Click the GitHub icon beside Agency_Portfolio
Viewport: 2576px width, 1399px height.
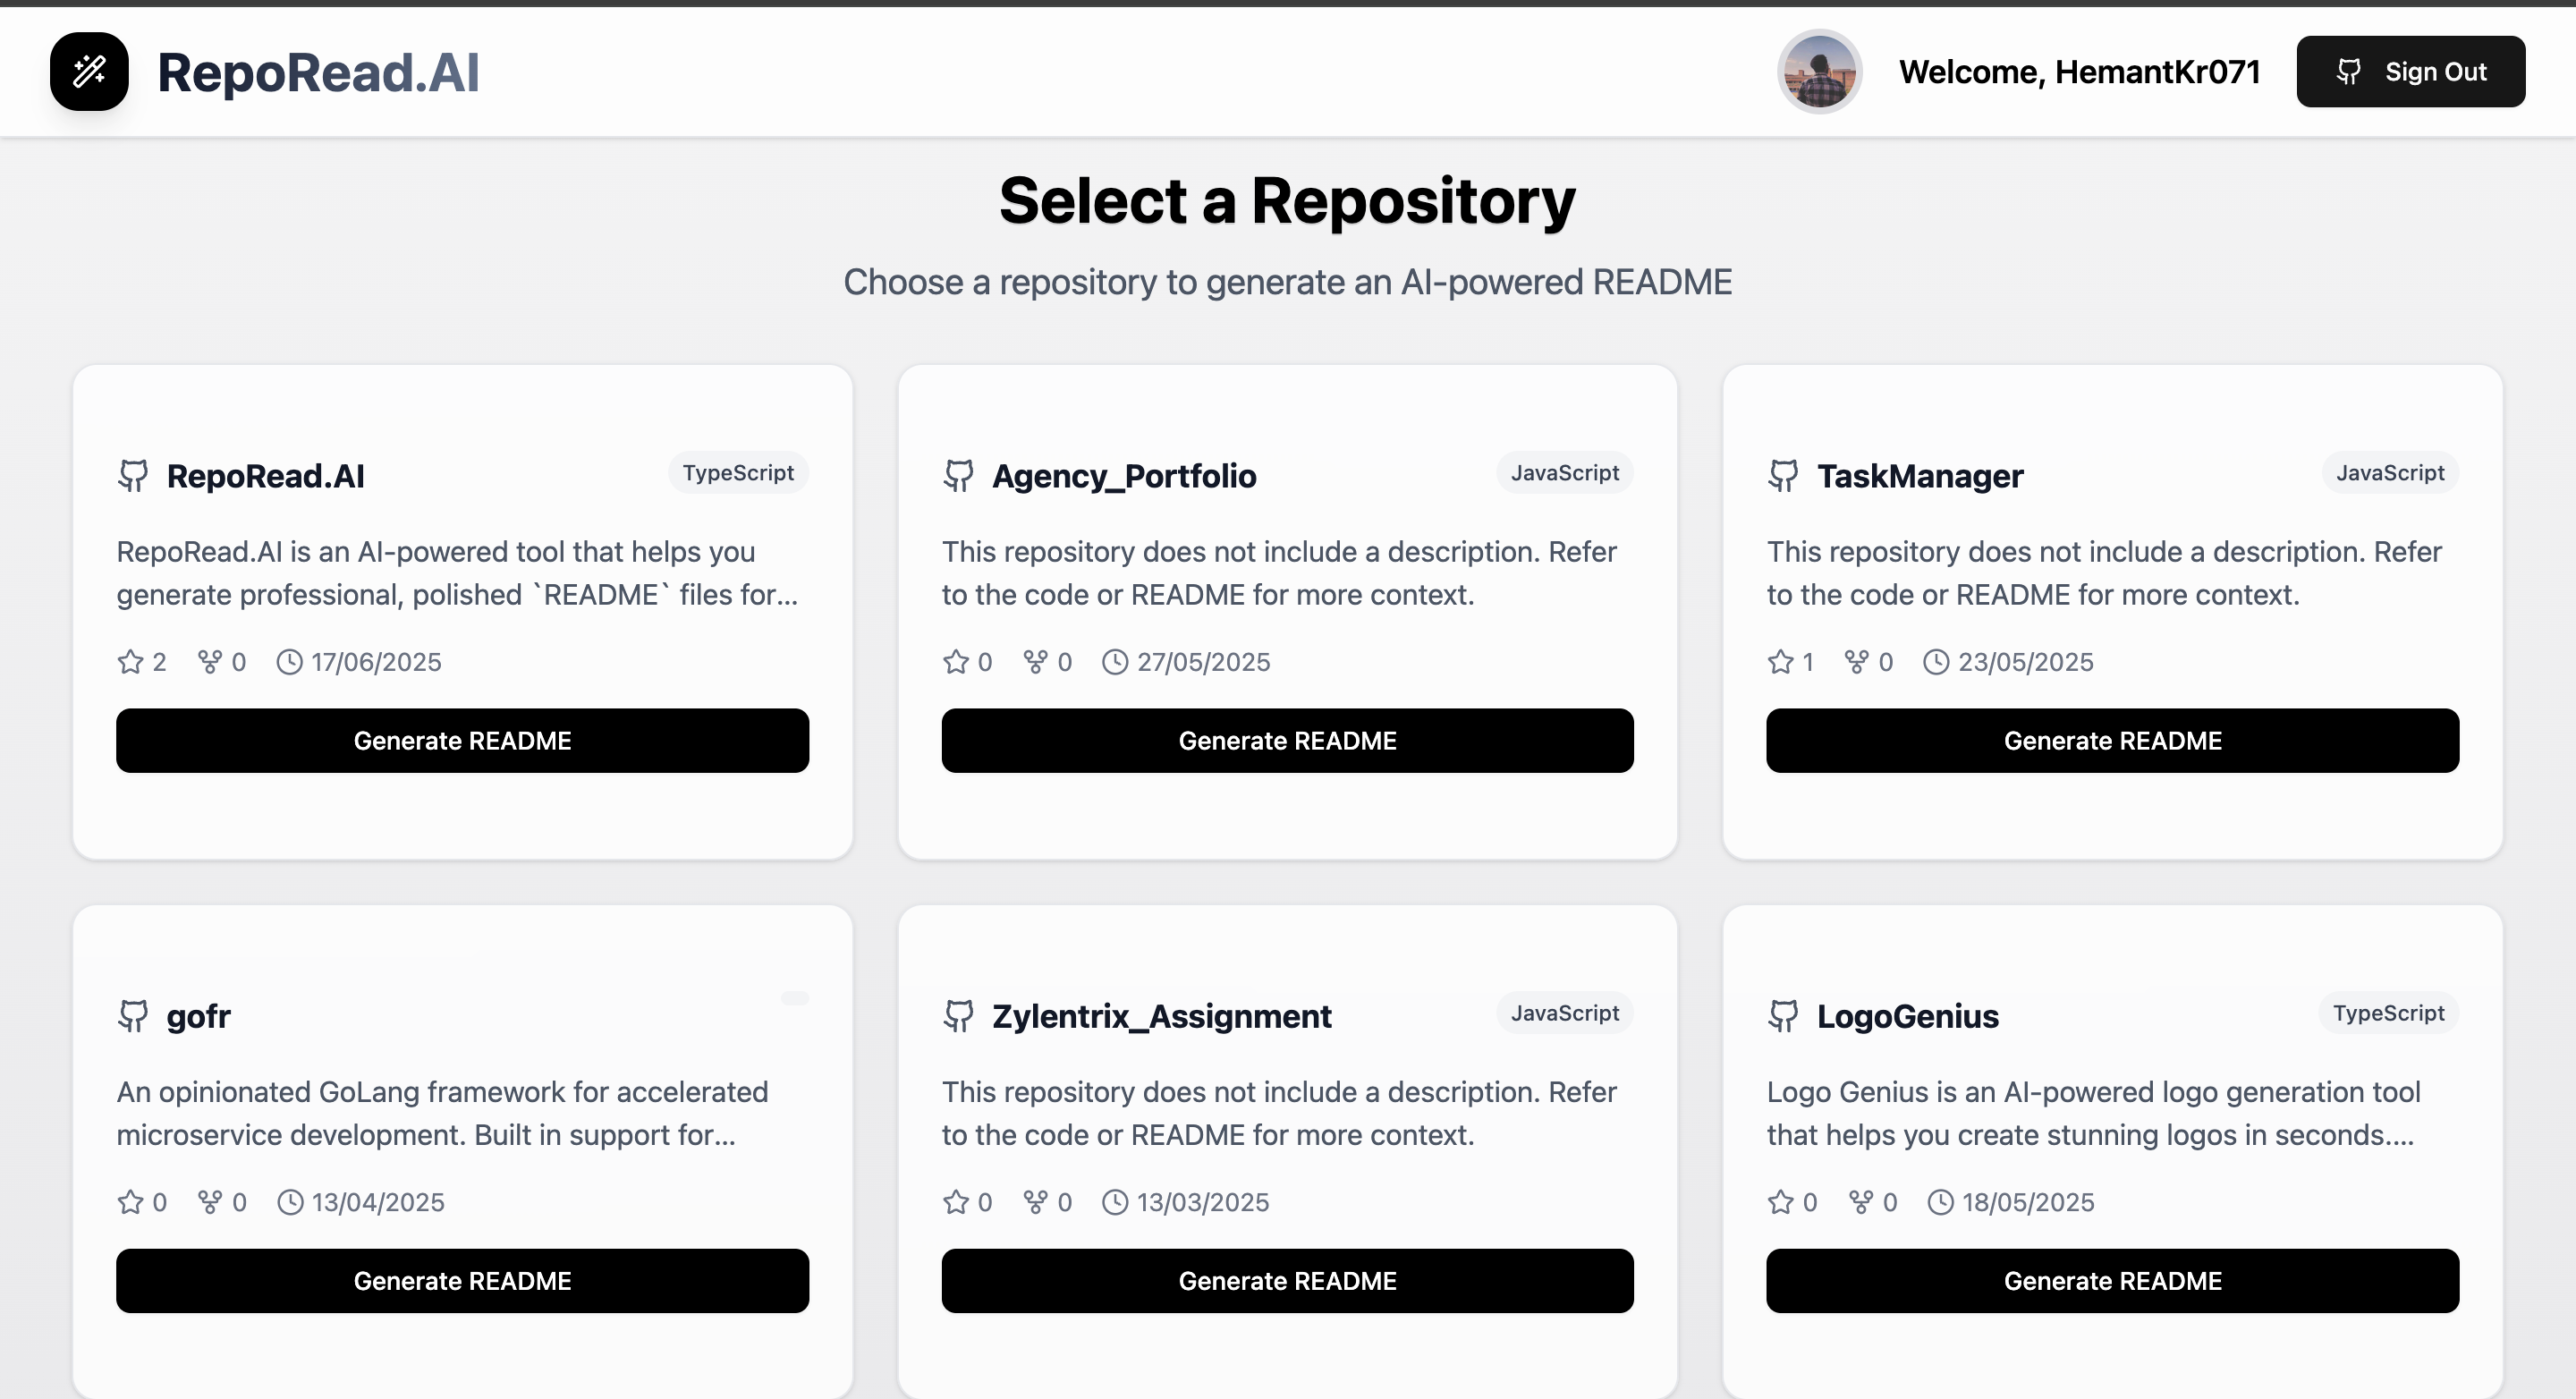point(958,475)
